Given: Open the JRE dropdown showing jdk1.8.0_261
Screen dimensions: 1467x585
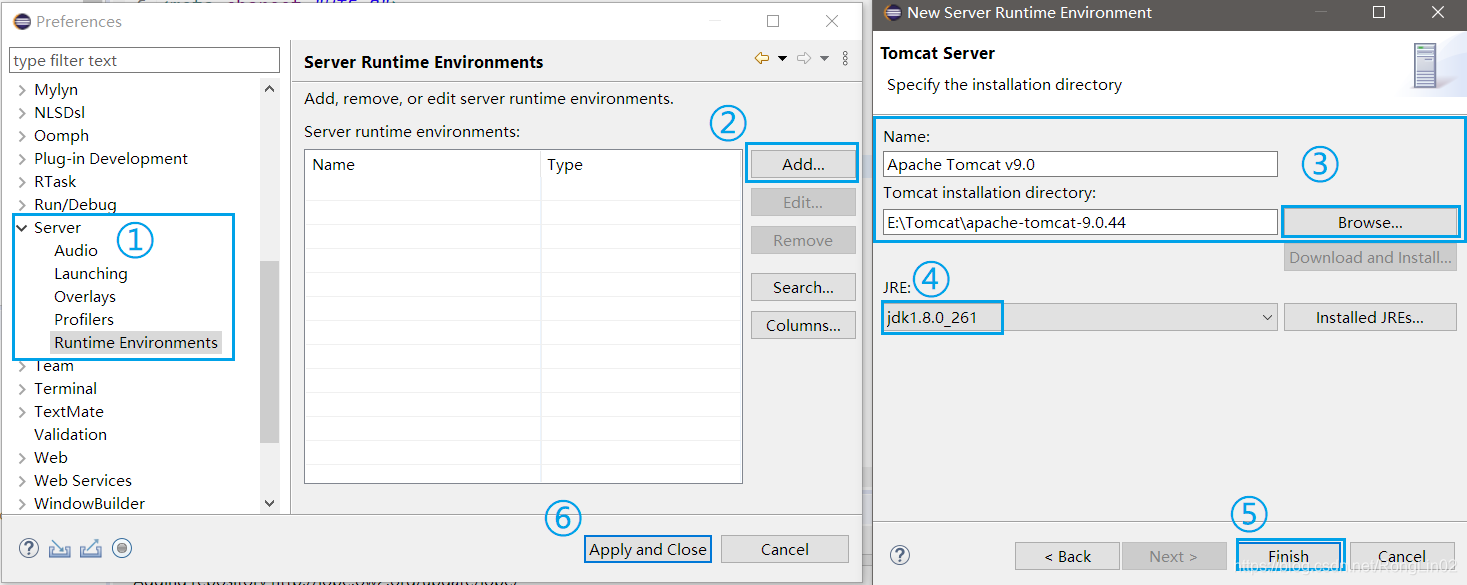Looking at the screenshot, I should (1080, 318).
